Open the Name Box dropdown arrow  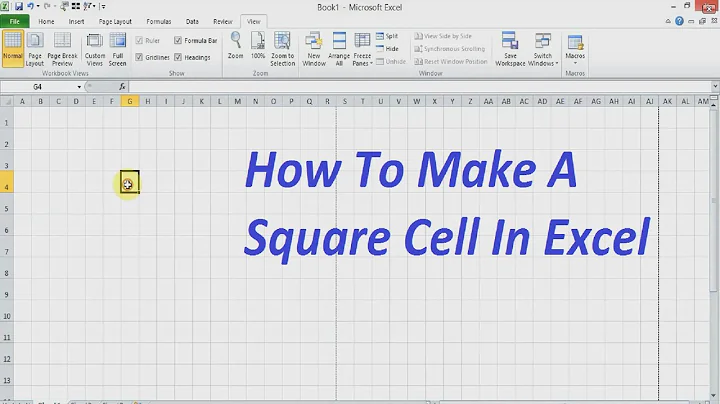pyautogui.click(x=79, y=87)
